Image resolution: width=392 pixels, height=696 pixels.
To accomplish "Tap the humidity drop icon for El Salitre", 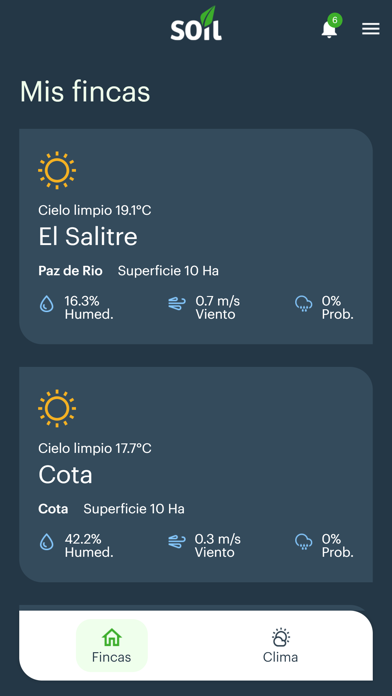I will point(47,304).
